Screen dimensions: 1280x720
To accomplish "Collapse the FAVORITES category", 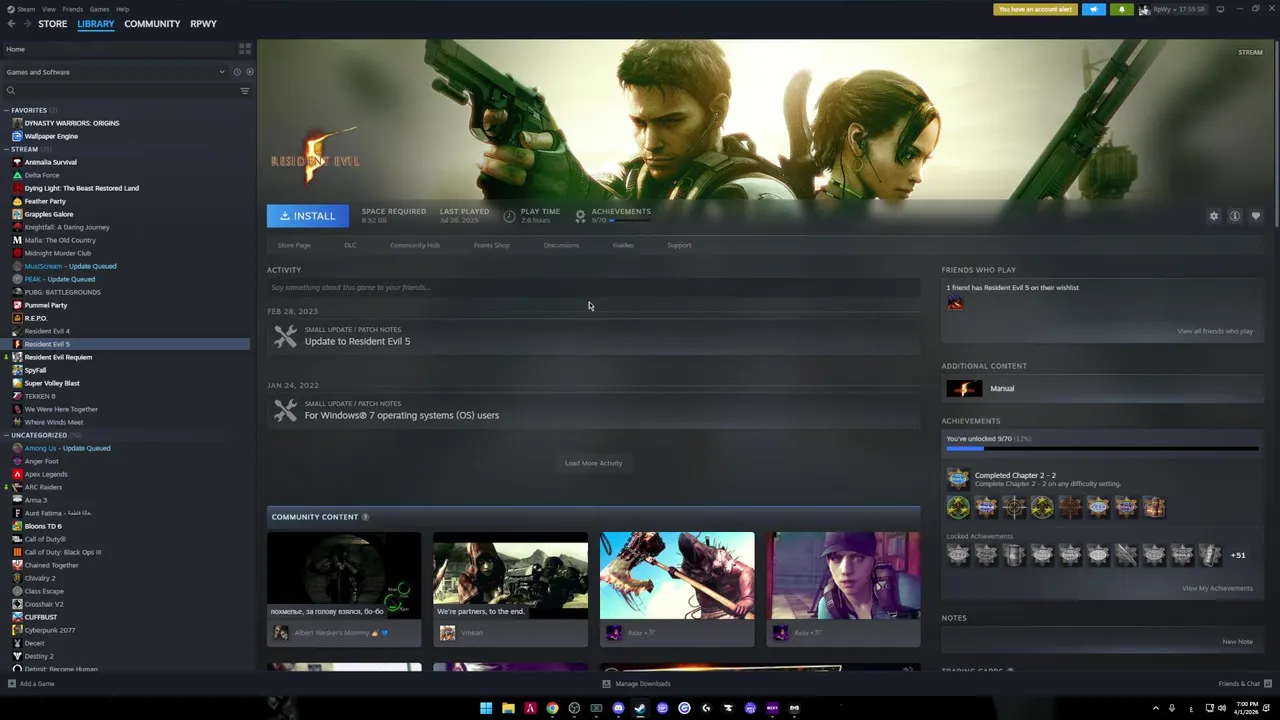I will (x=6, y=110).
